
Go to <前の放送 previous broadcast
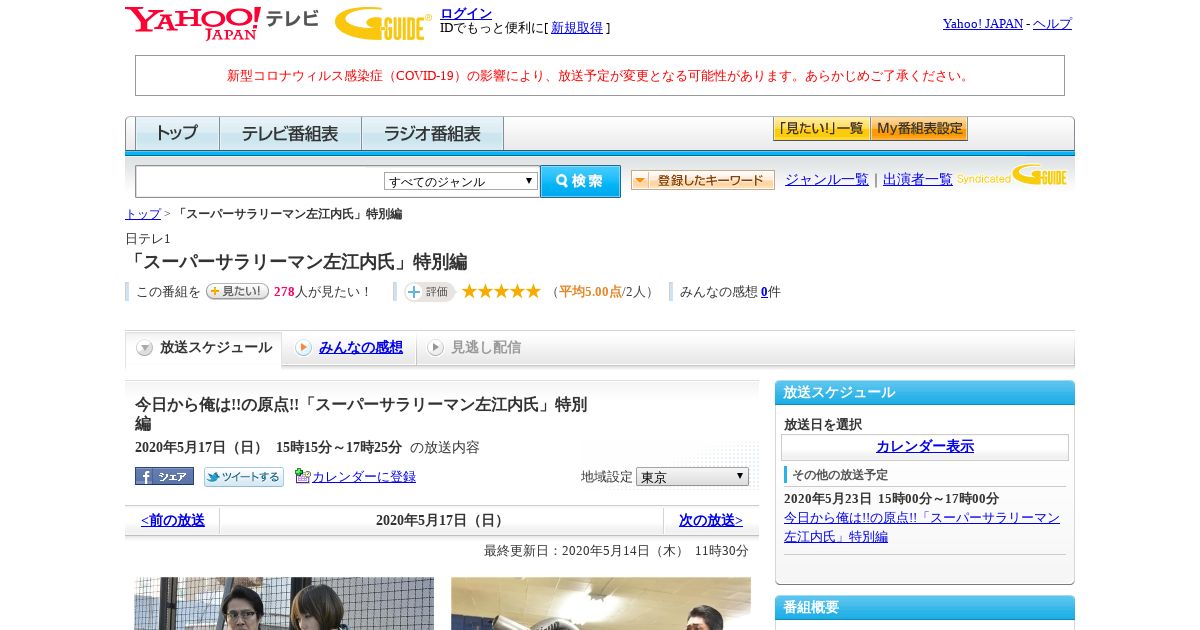(x=173, y=520)
